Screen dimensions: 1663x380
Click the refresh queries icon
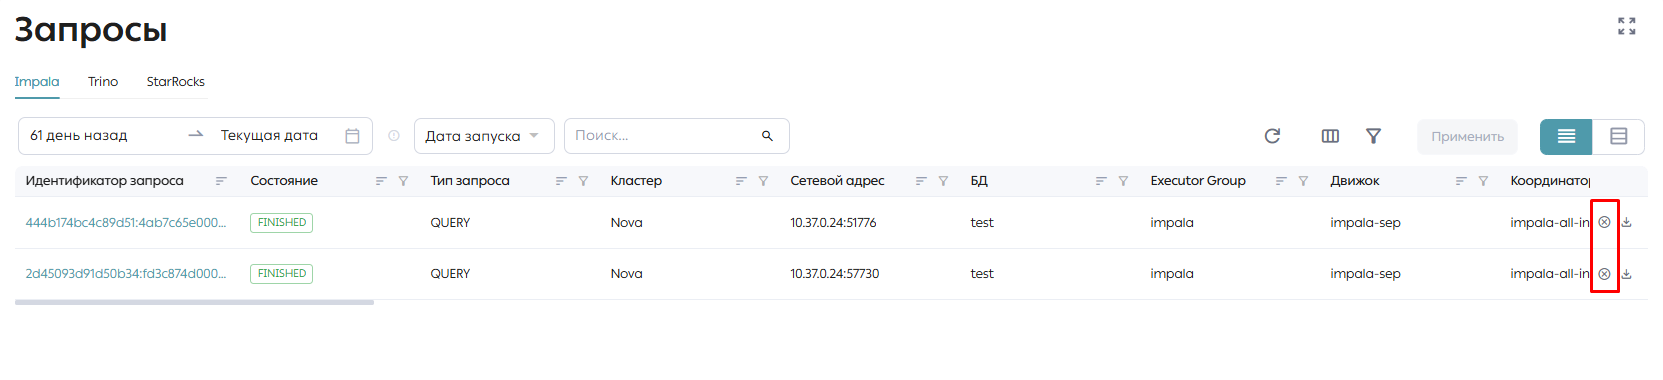[1272, 136]
